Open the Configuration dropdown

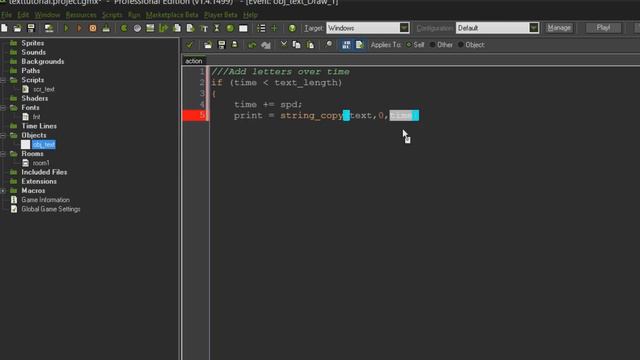pos(533,28)
